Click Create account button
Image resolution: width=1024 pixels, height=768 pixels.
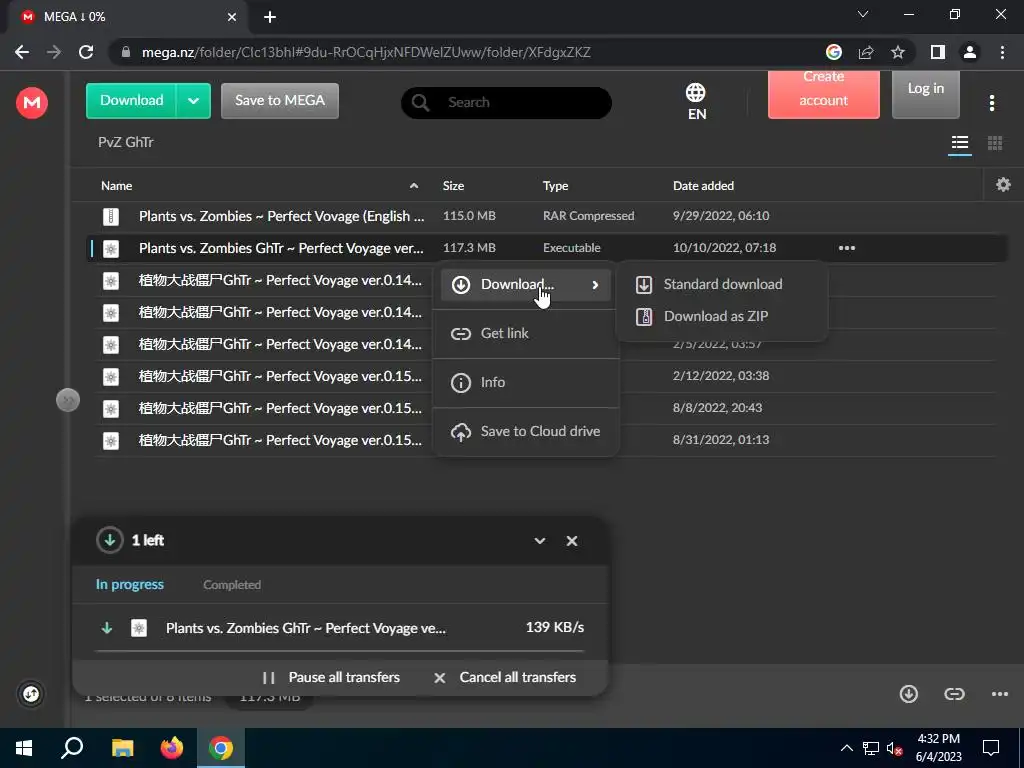[x=824, y=95]
